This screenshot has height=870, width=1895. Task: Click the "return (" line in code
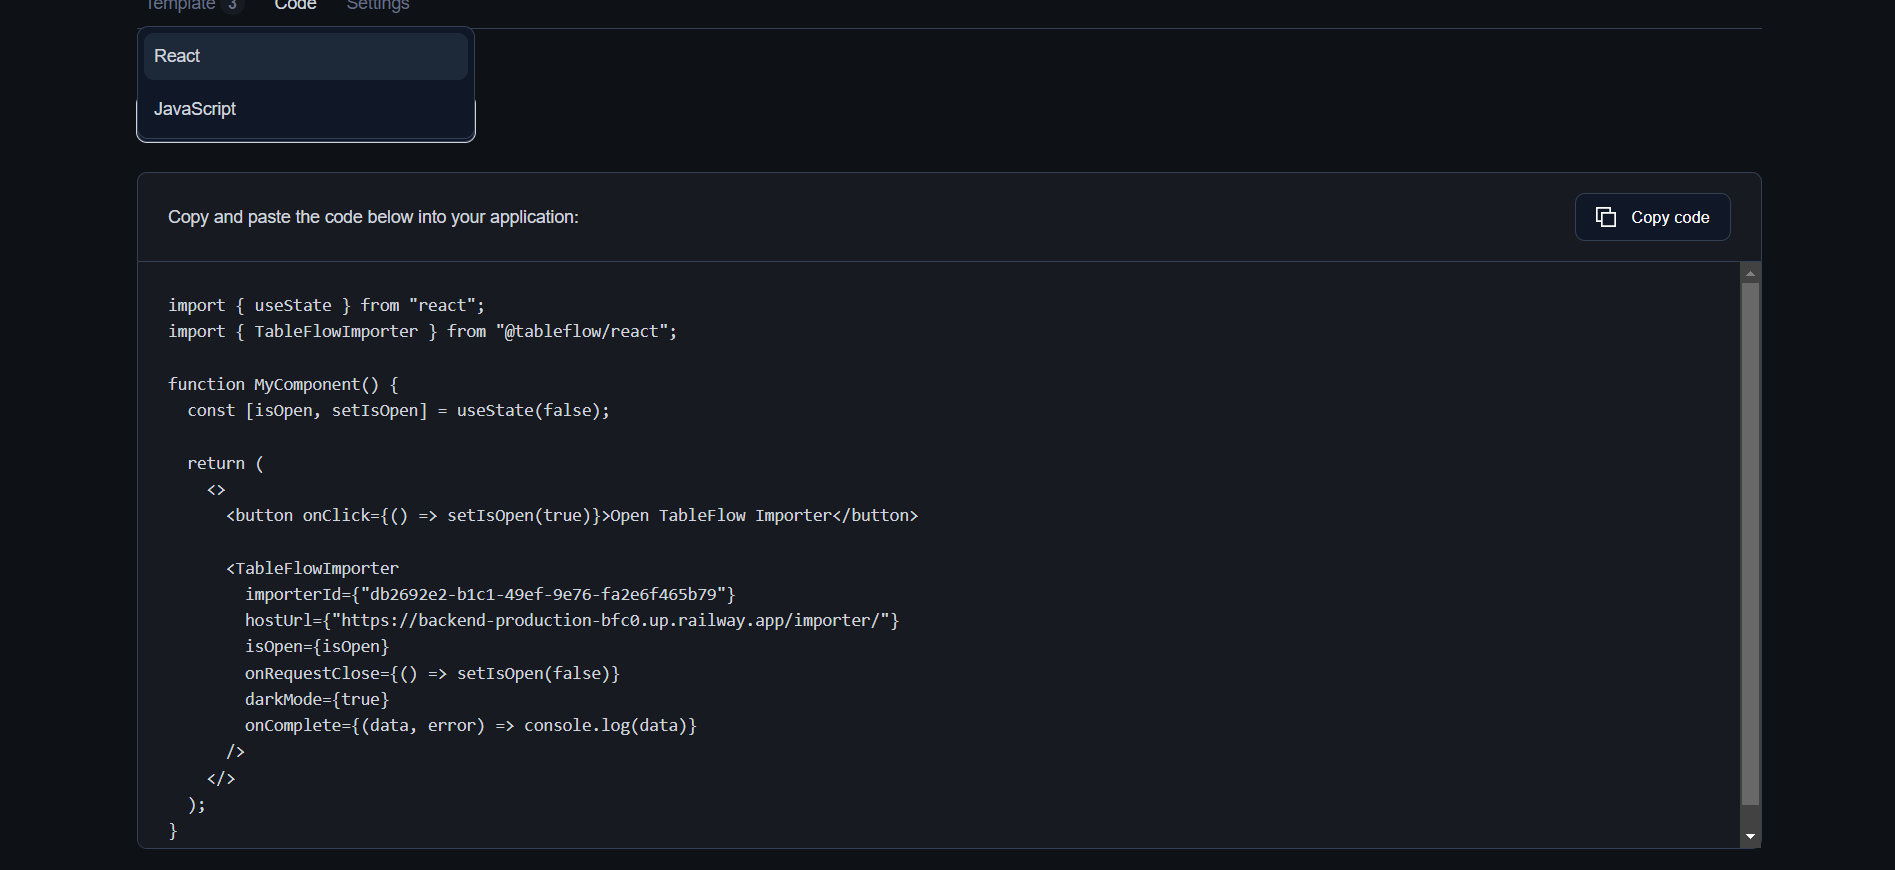(225, 463)
